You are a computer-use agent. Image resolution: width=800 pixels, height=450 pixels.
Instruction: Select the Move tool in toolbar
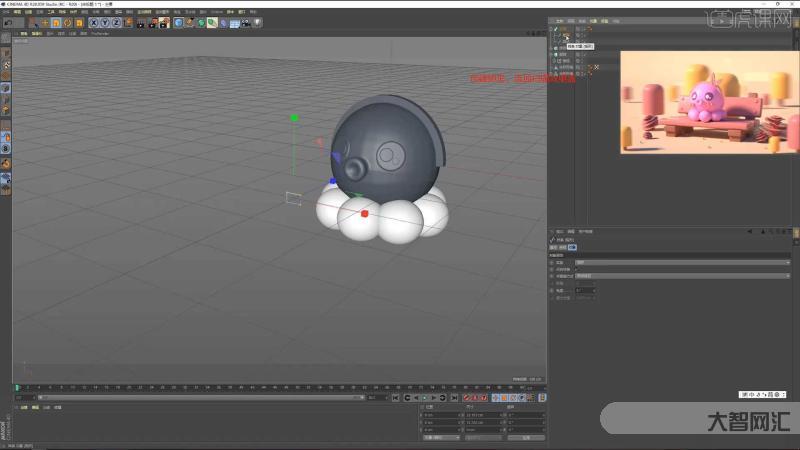[x=45, y=22]
